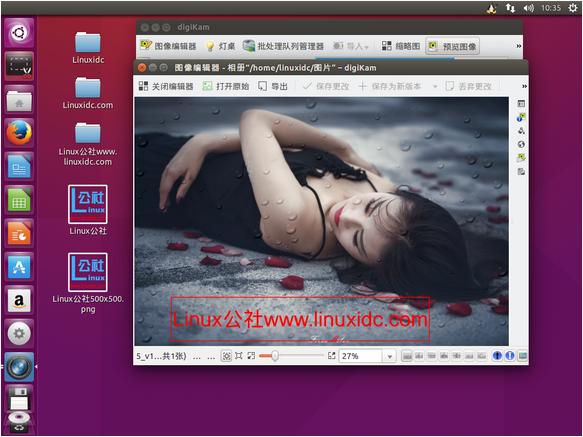Click 保存为新版本 in the editor toolbar
Screen dimensions: 583x437
pyautogui.click(x=389, y=86)
